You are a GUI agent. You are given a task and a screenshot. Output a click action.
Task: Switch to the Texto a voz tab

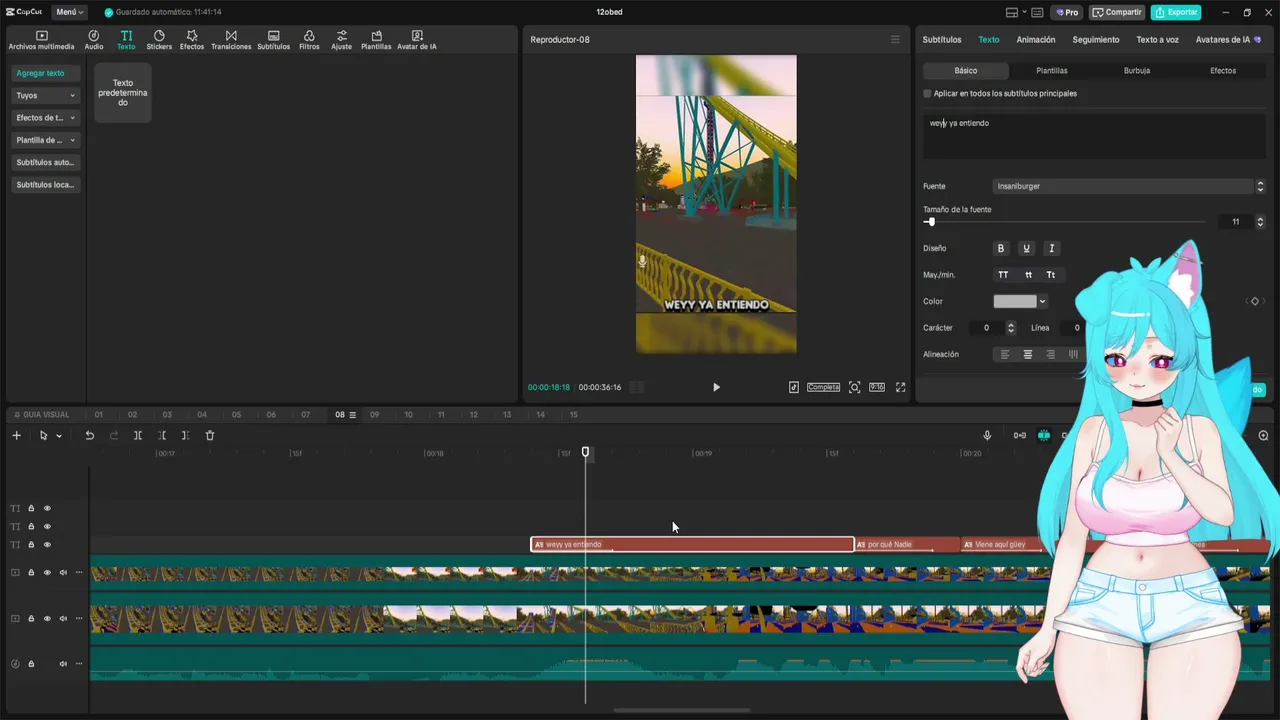(x=1158, y=40)
